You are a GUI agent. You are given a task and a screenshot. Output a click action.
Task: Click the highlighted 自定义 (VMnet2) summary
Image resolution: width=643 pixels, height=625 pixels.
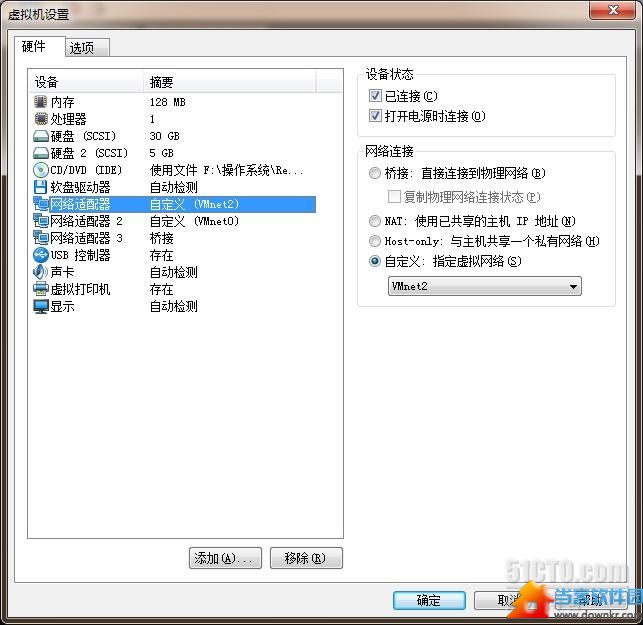[194, 204]
